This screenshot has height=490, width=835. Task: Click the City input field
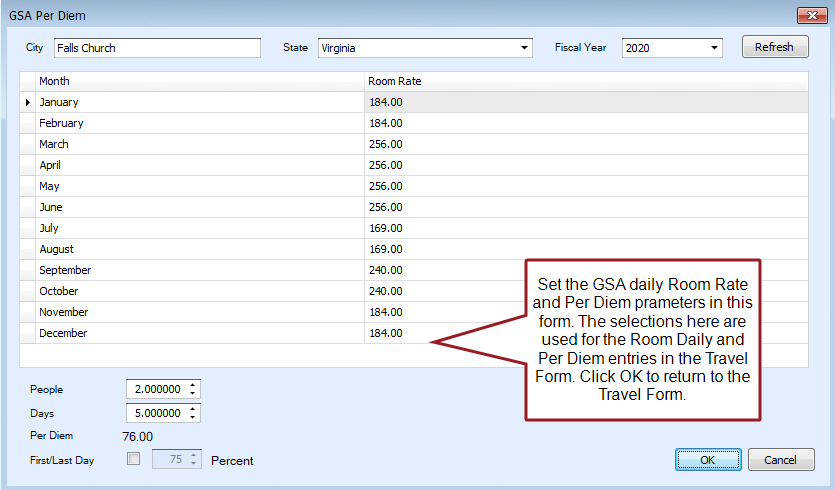point(157,48)
